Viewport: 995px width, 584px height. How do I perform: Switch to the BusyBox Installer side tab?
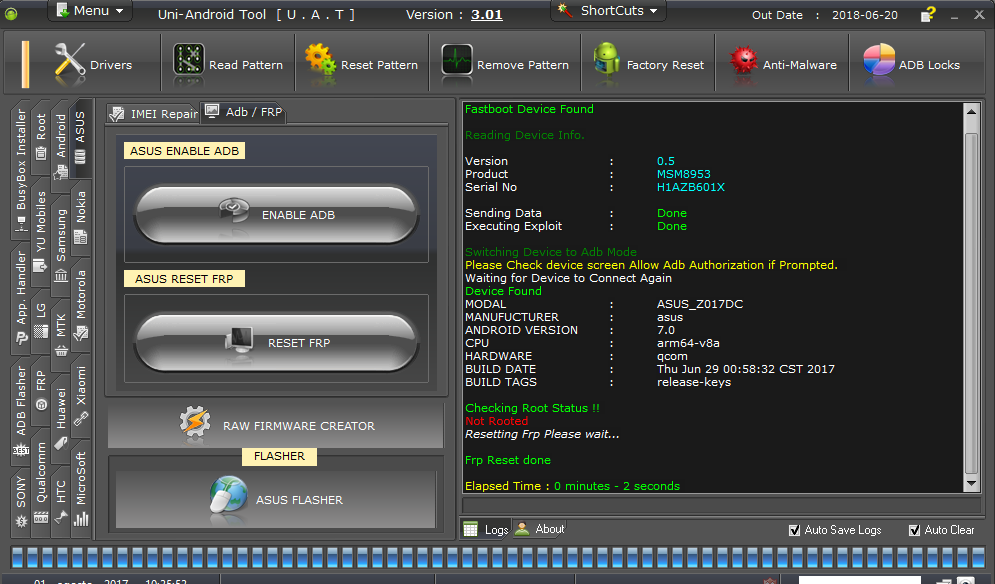pos(21,170)
